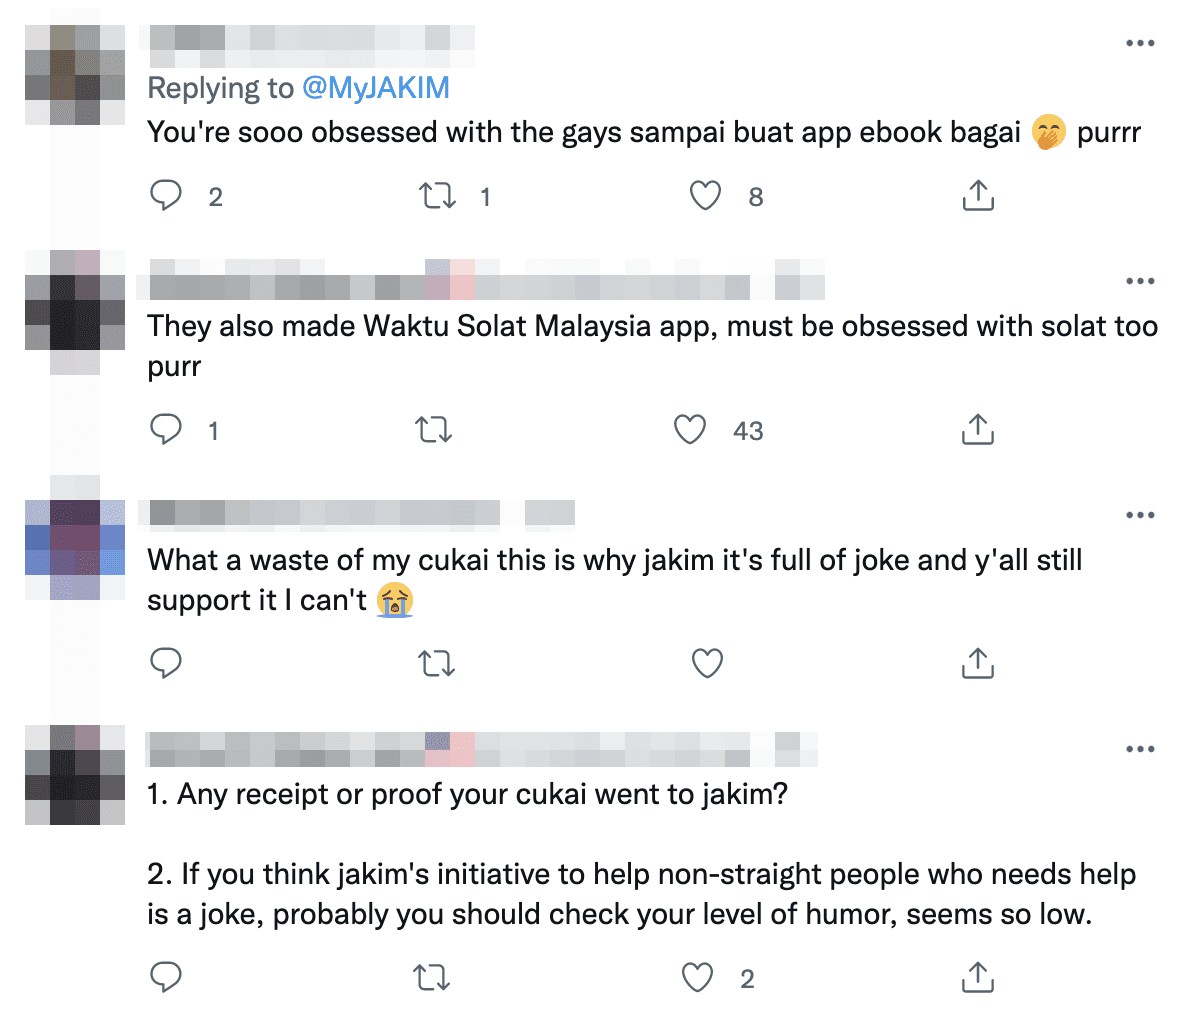Share the Waktu Solat Malaysia tweet
The image size is (1180, 1010).
pos(977,430)
